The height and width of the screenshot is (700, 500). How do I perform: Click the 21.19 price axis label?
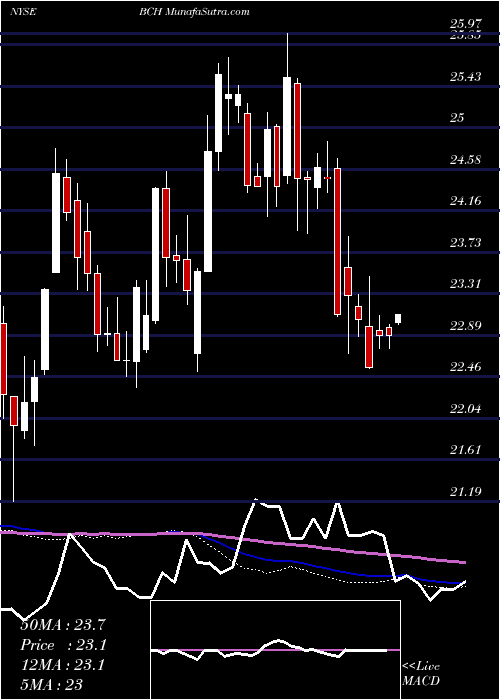tap(466, 492)
